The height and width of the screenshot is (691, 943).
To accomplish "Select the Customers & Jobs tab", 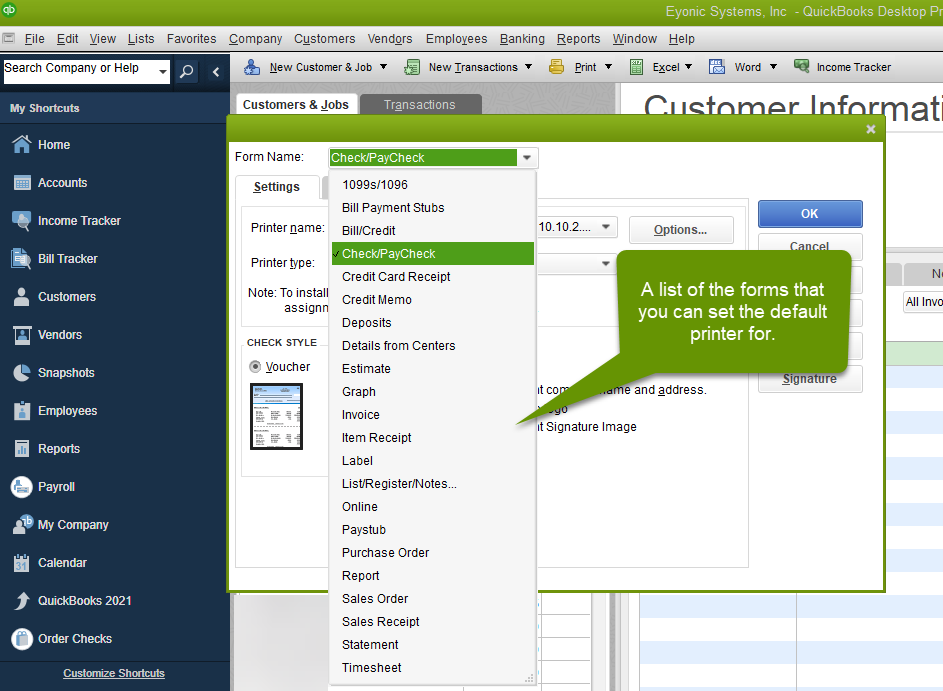I will click(295, 105).
